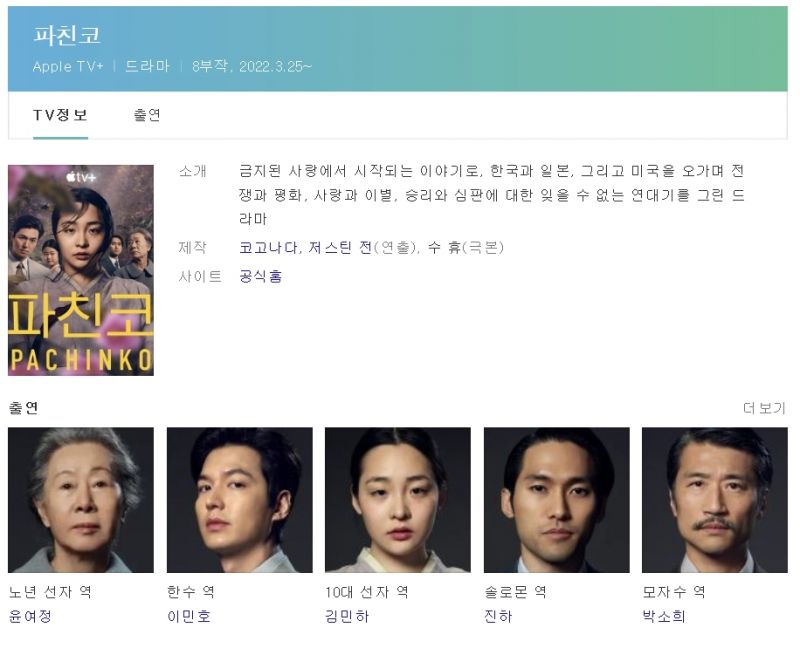Open 이민호 actor name link

[189, 616]
